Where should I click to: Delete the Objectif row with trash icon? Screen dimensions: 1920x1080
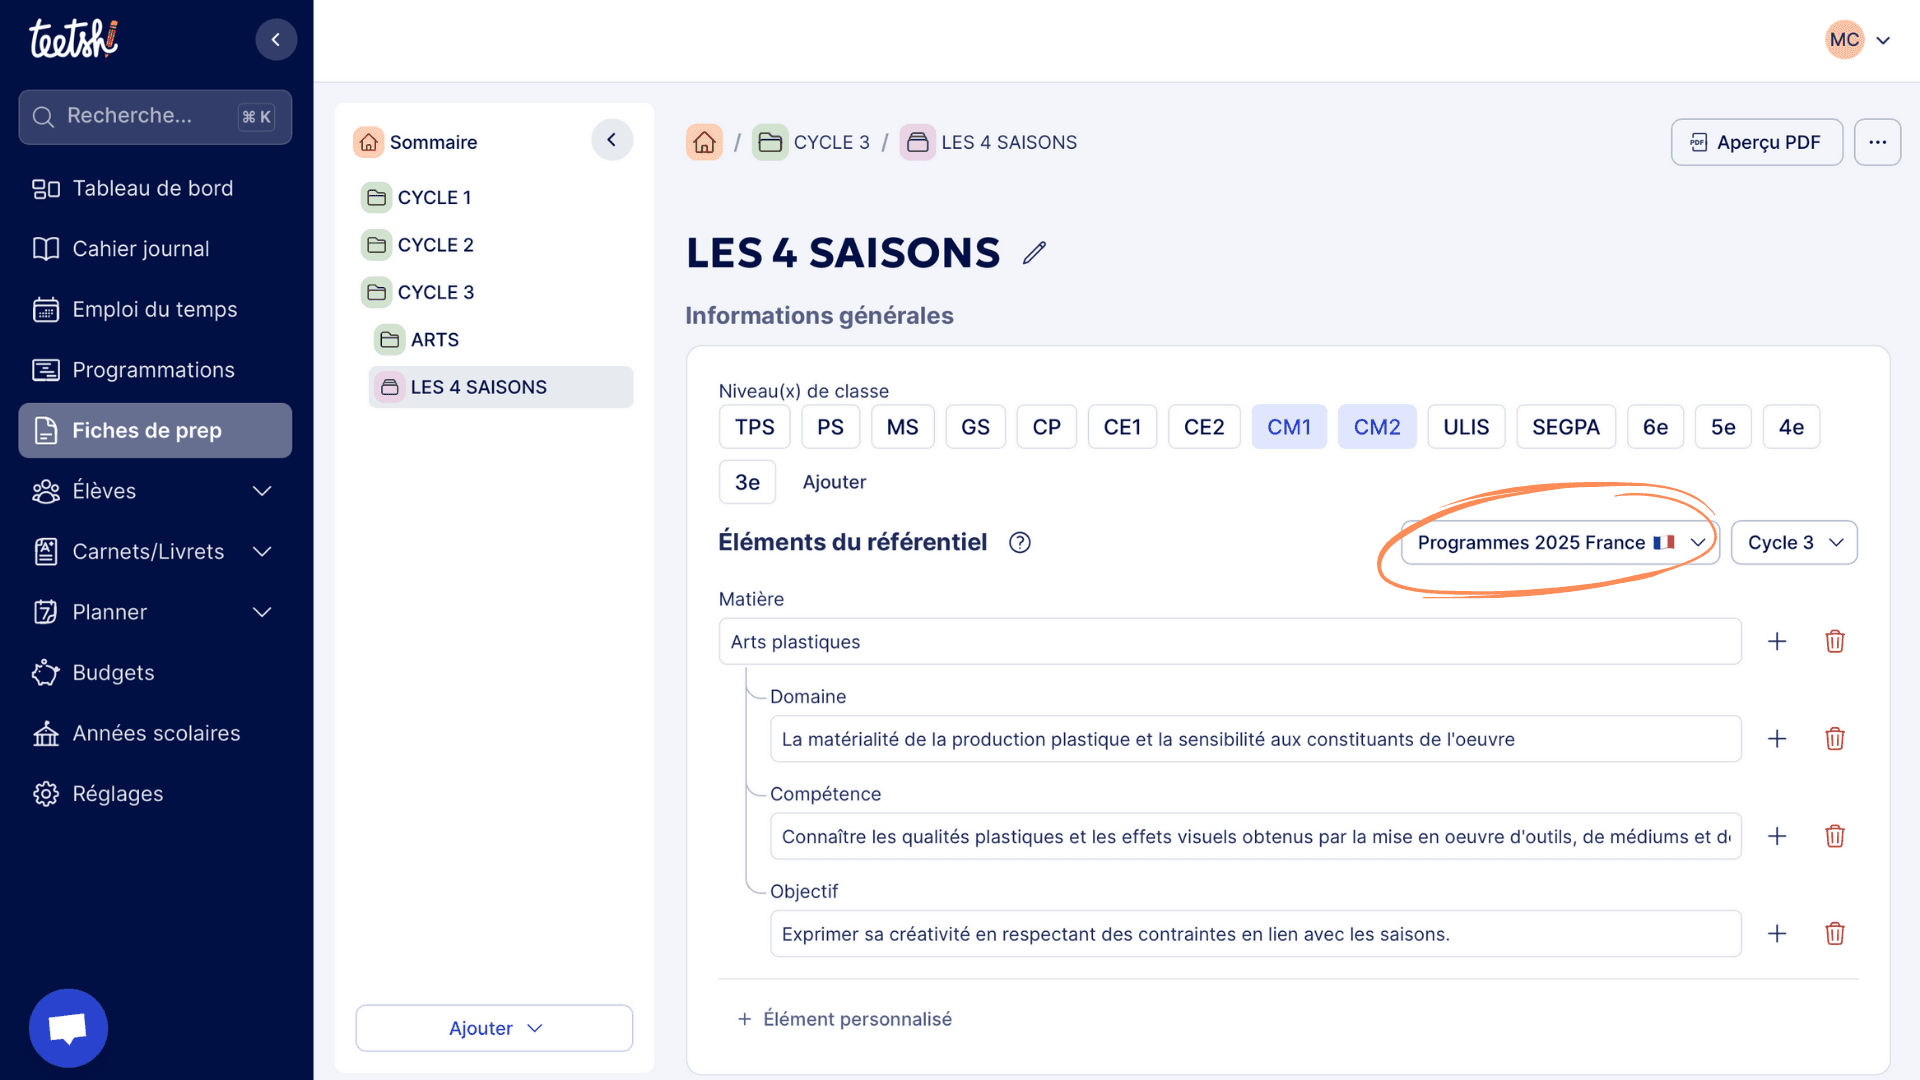tap(1834, 933)
